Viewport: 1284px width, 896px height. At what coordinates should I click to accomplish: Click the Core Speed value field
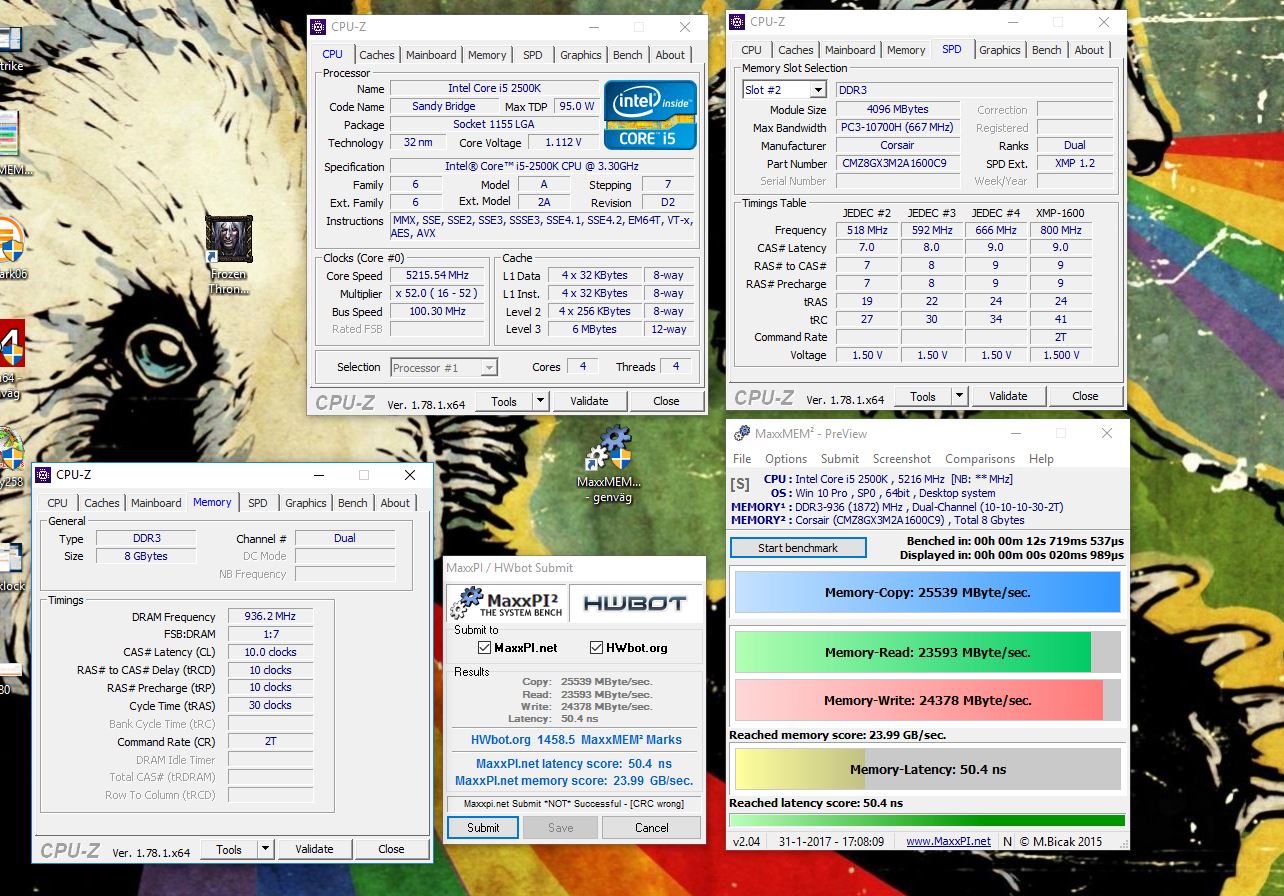click(437, 275)
